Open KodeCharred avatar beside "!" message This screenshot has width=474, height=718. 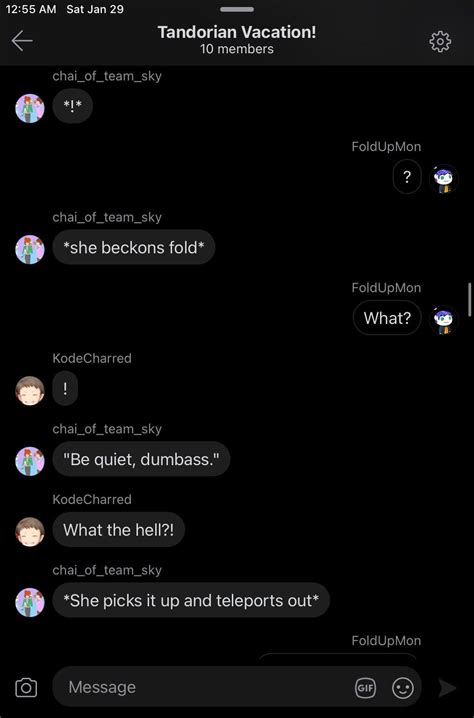point(30,391)
